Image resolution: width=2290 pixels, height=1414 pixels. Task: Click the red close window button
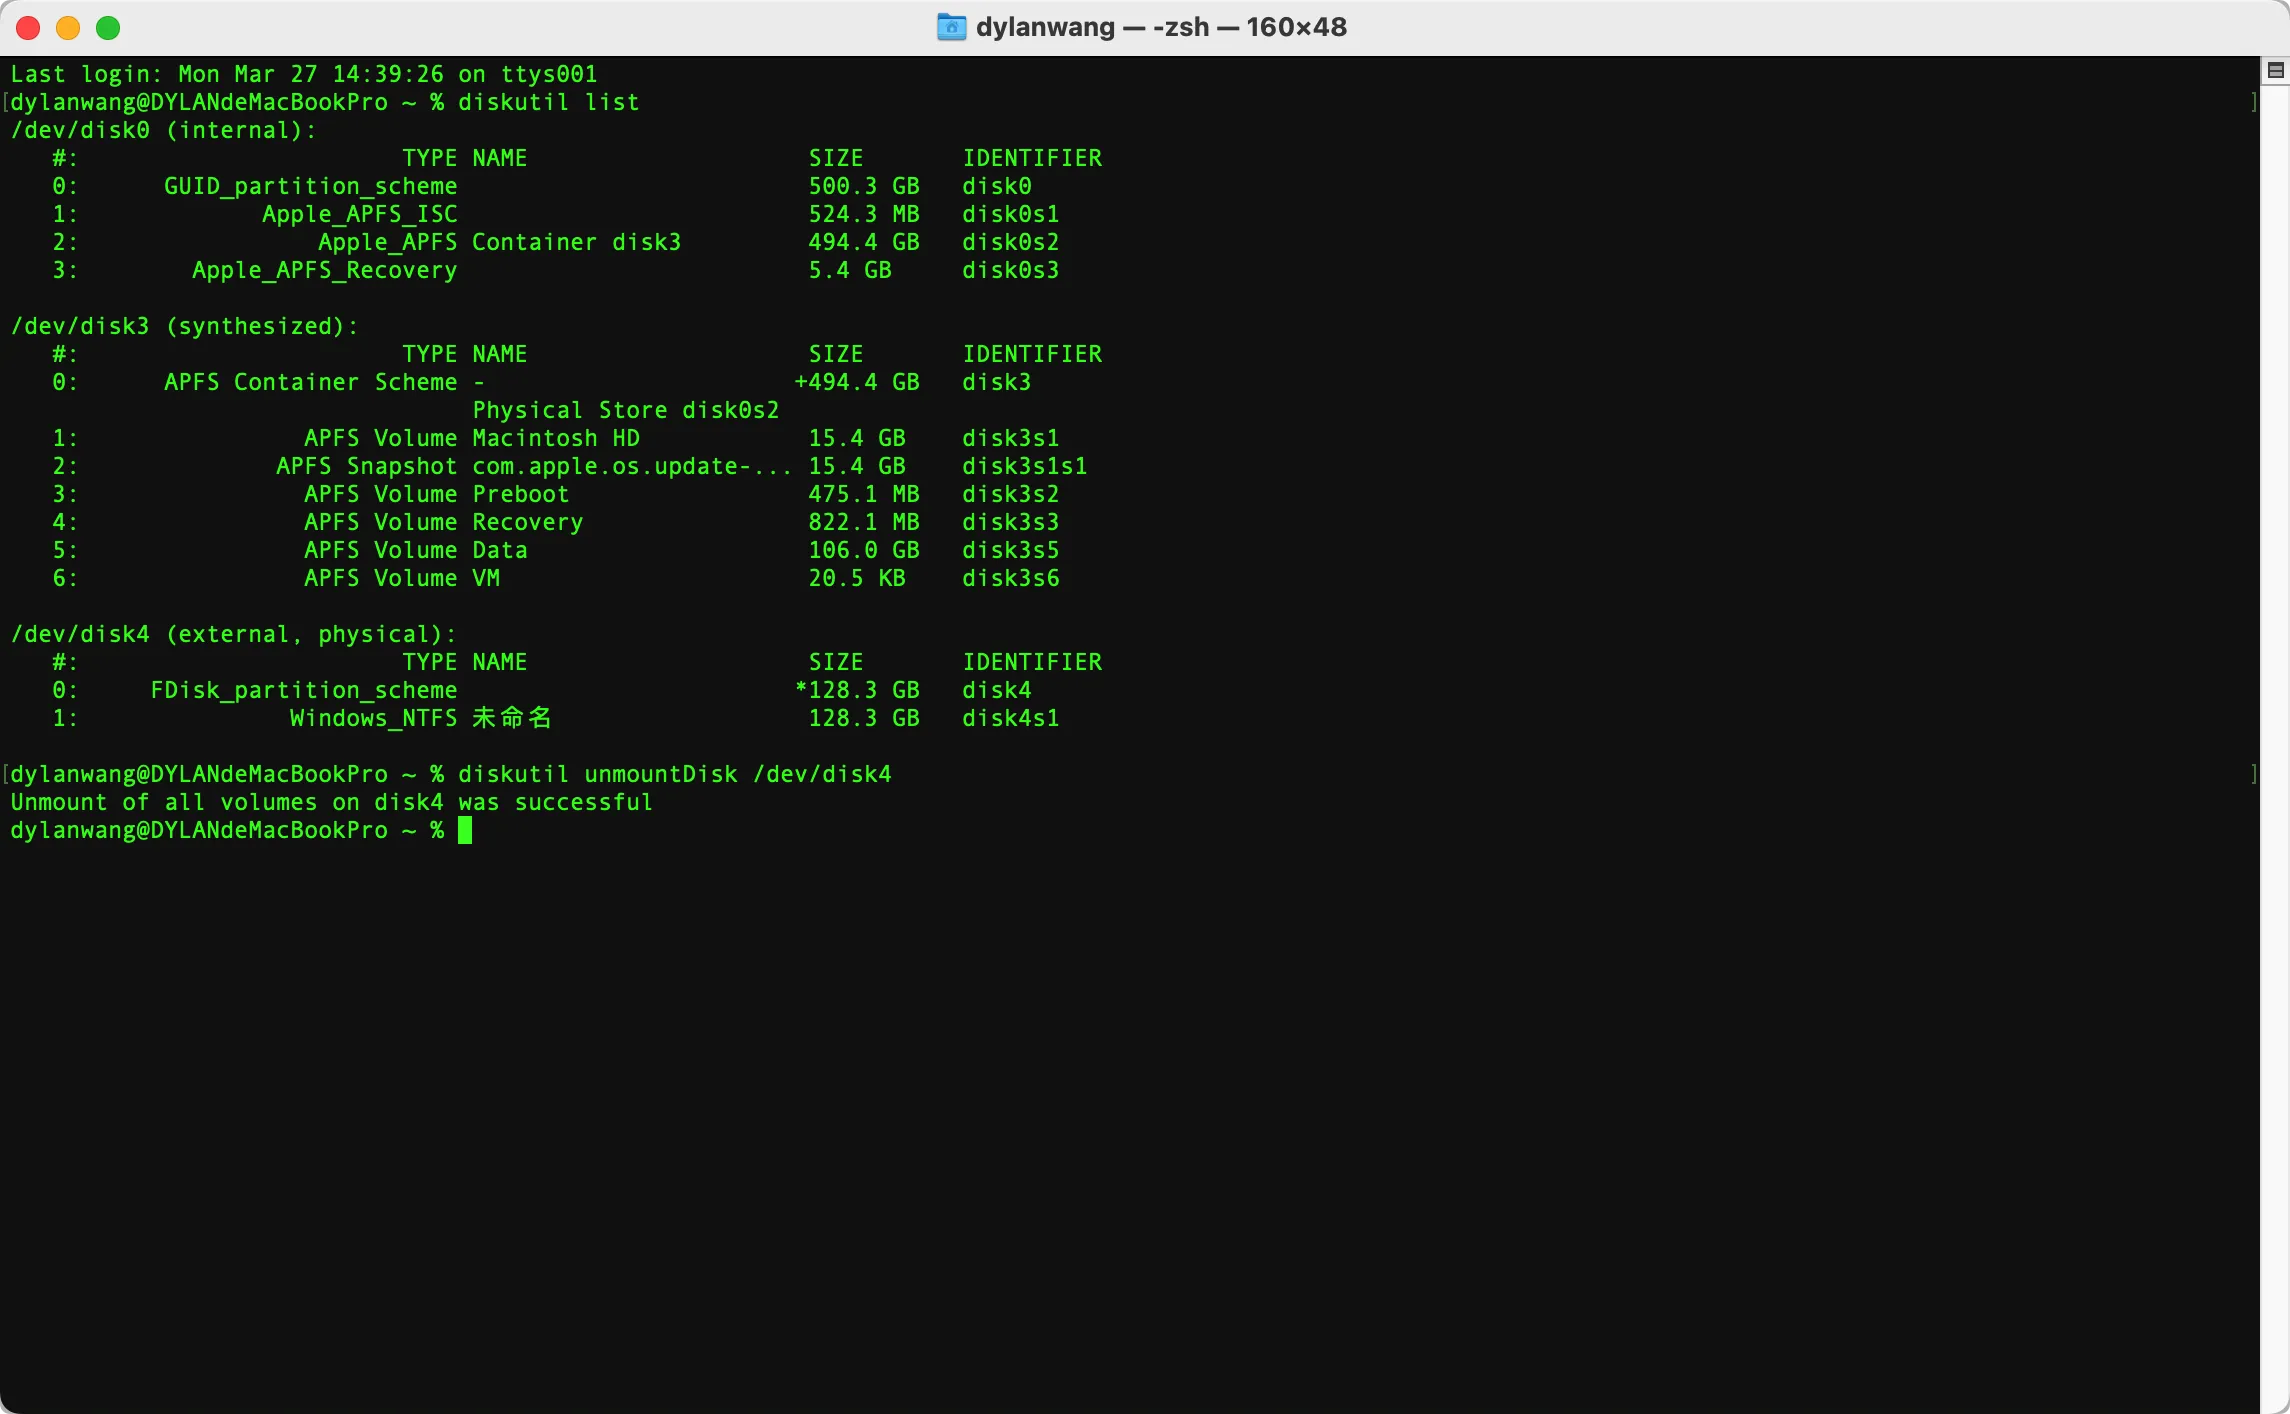pyautogui.click(x=28, y=28)
